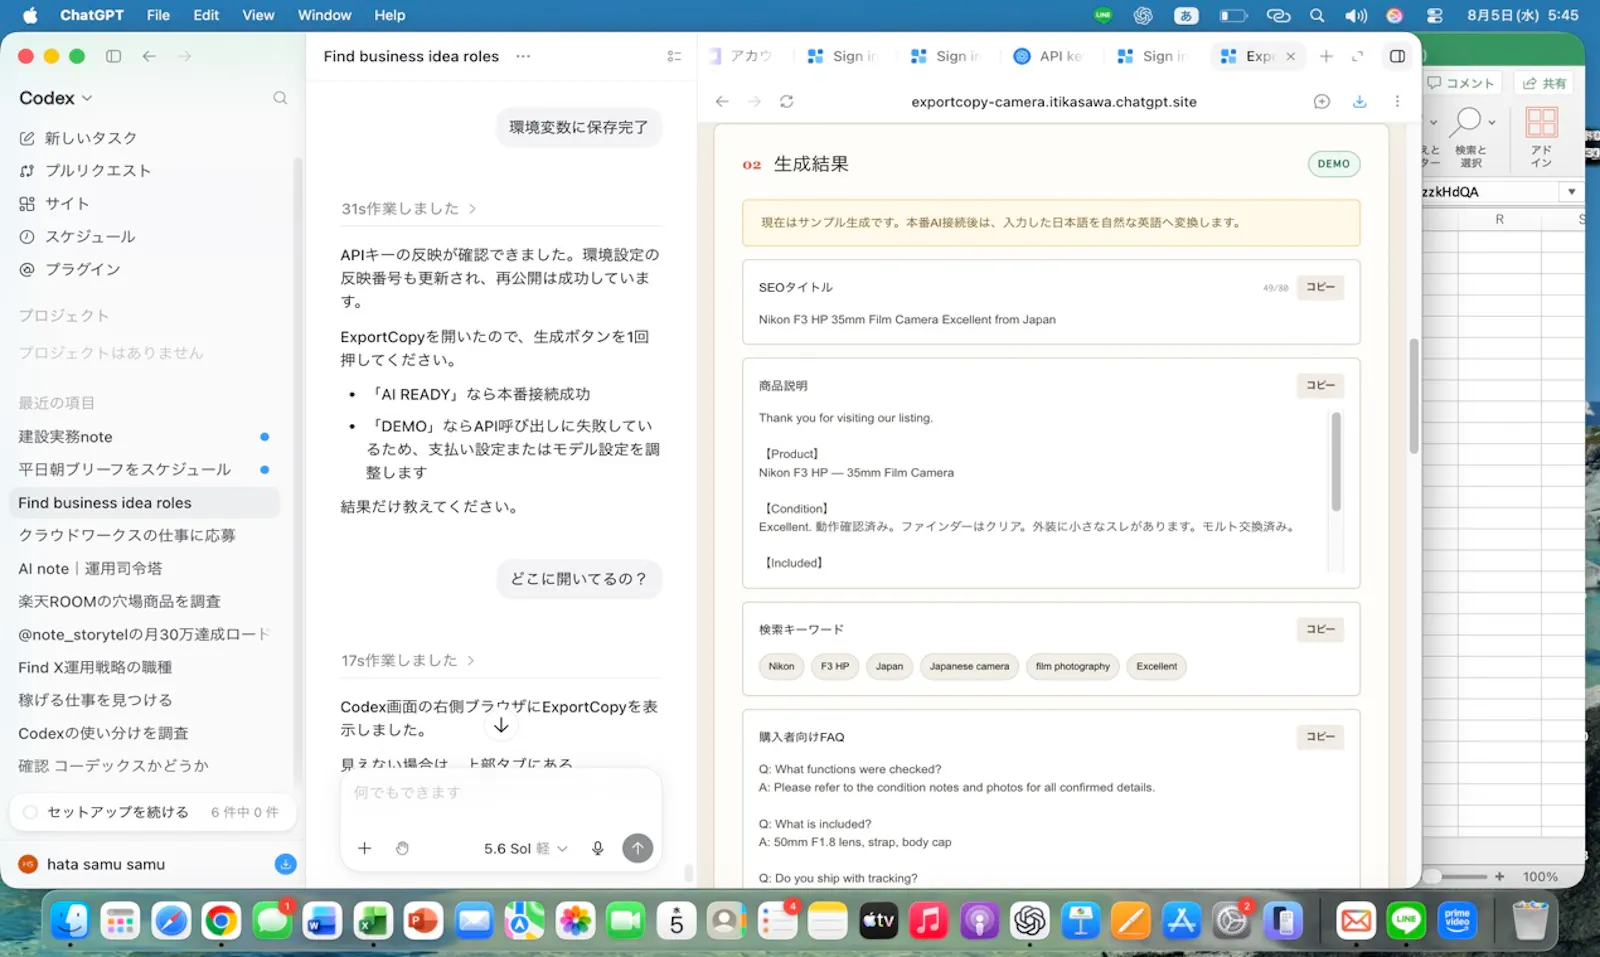1600x957 pixels.
Task: Open LINE app in the Dock
Action: [x=1406, y=920]
